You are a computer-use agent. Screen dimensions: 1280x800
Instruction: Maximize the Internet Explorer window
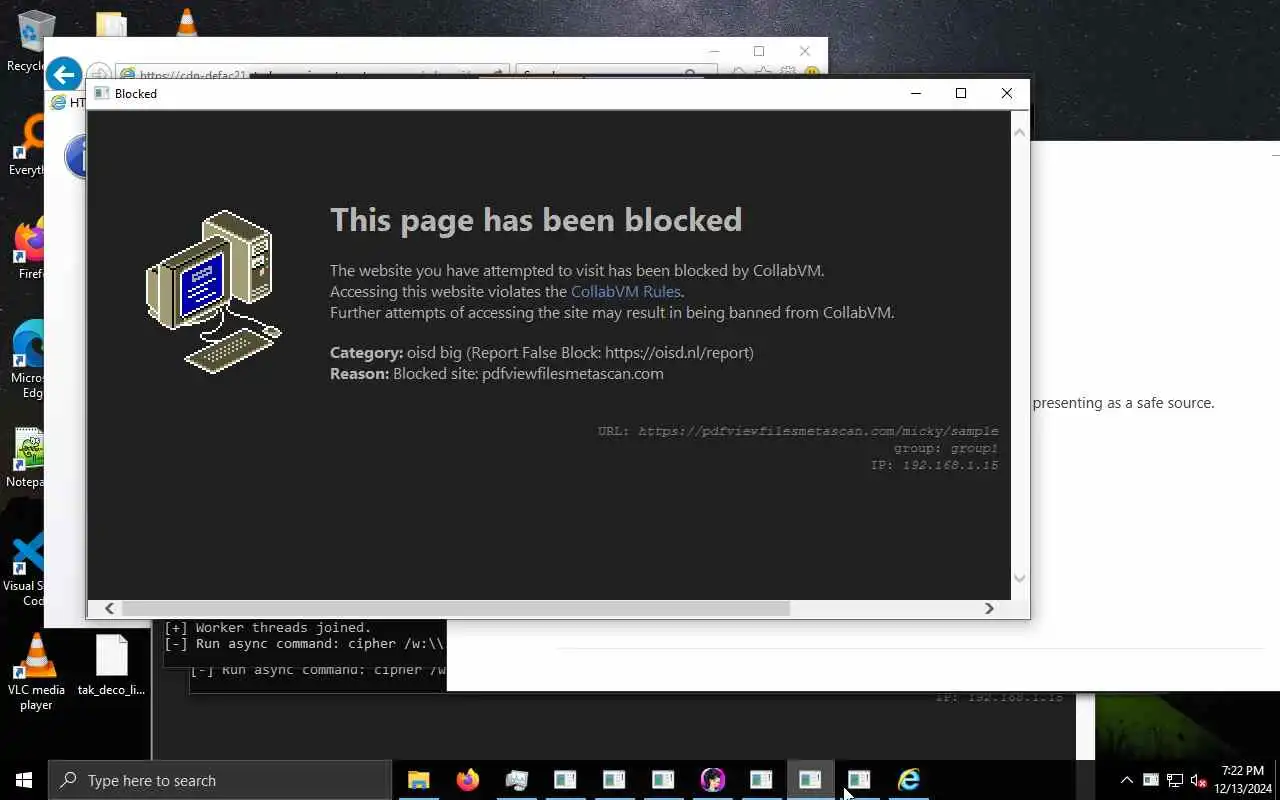[x=759, y=51]
